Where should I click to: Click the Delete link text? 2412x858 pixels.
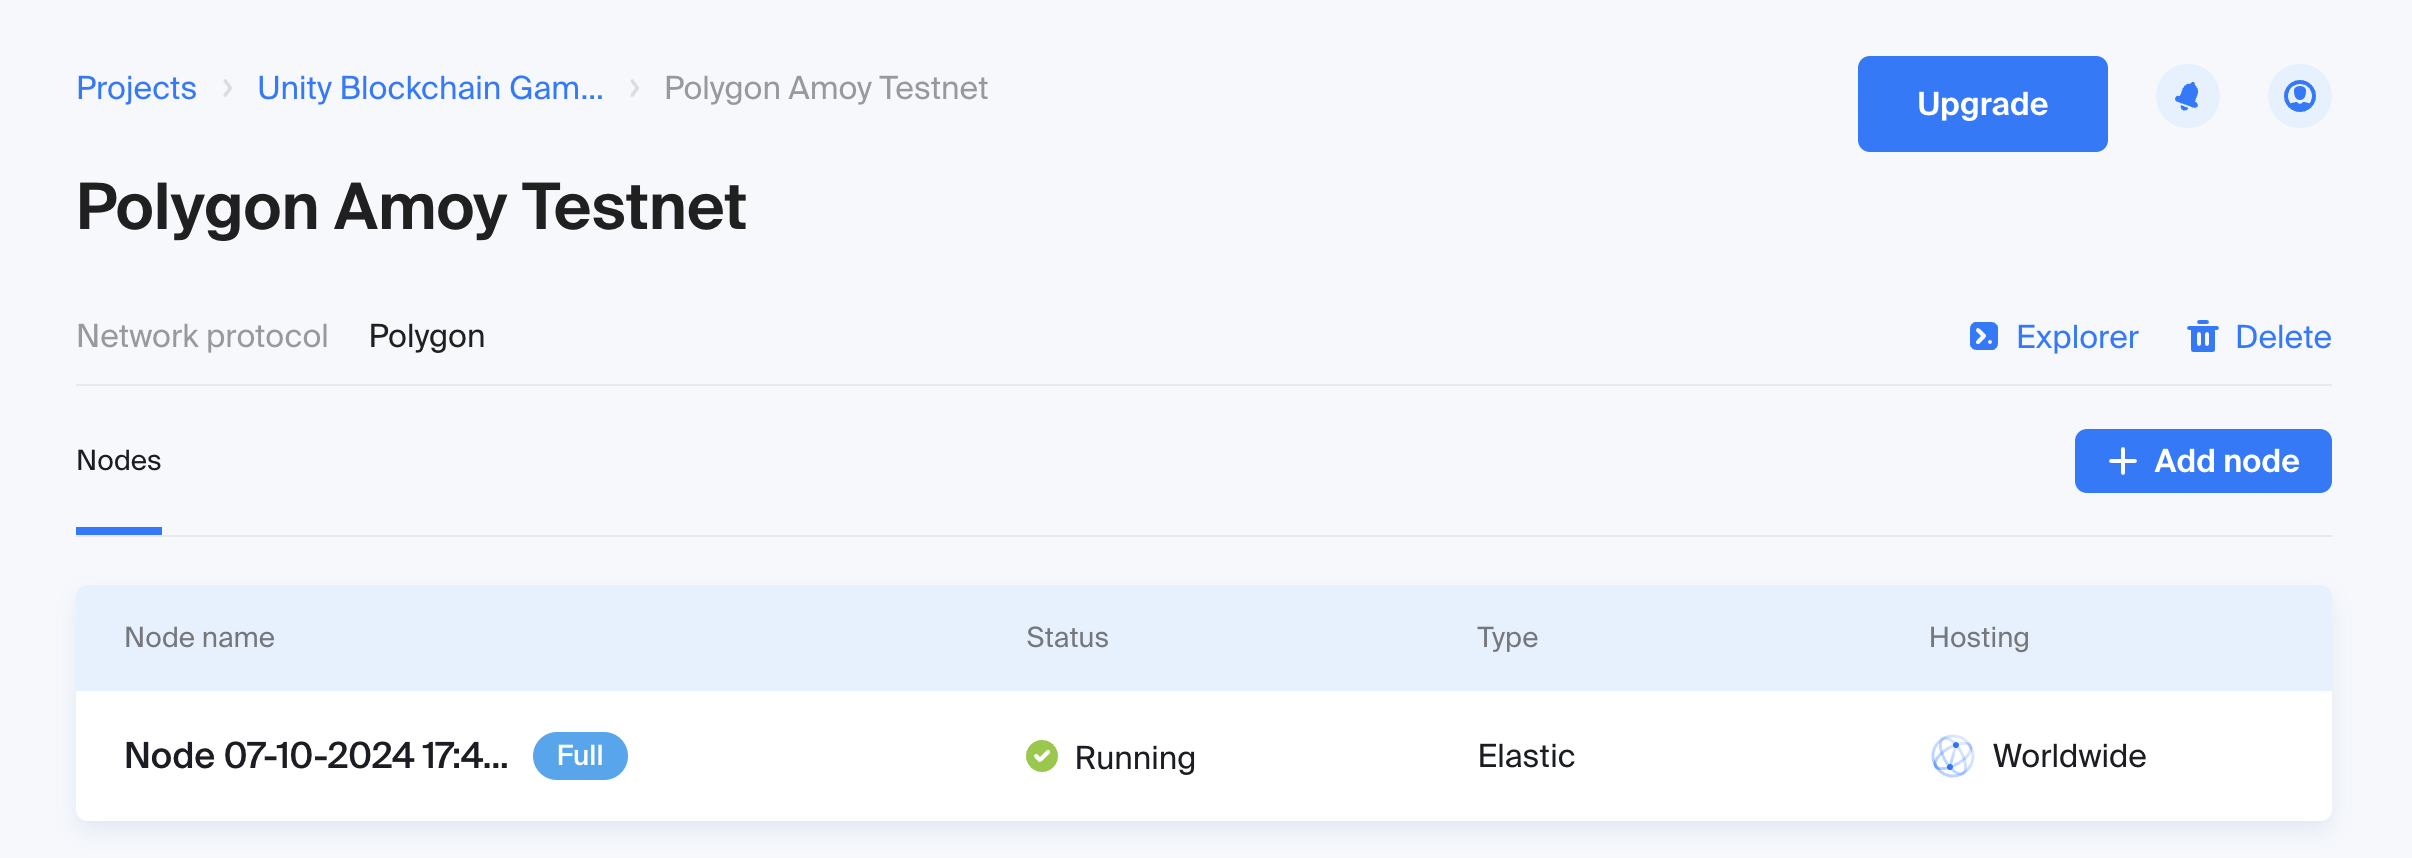click(2283, 337)
